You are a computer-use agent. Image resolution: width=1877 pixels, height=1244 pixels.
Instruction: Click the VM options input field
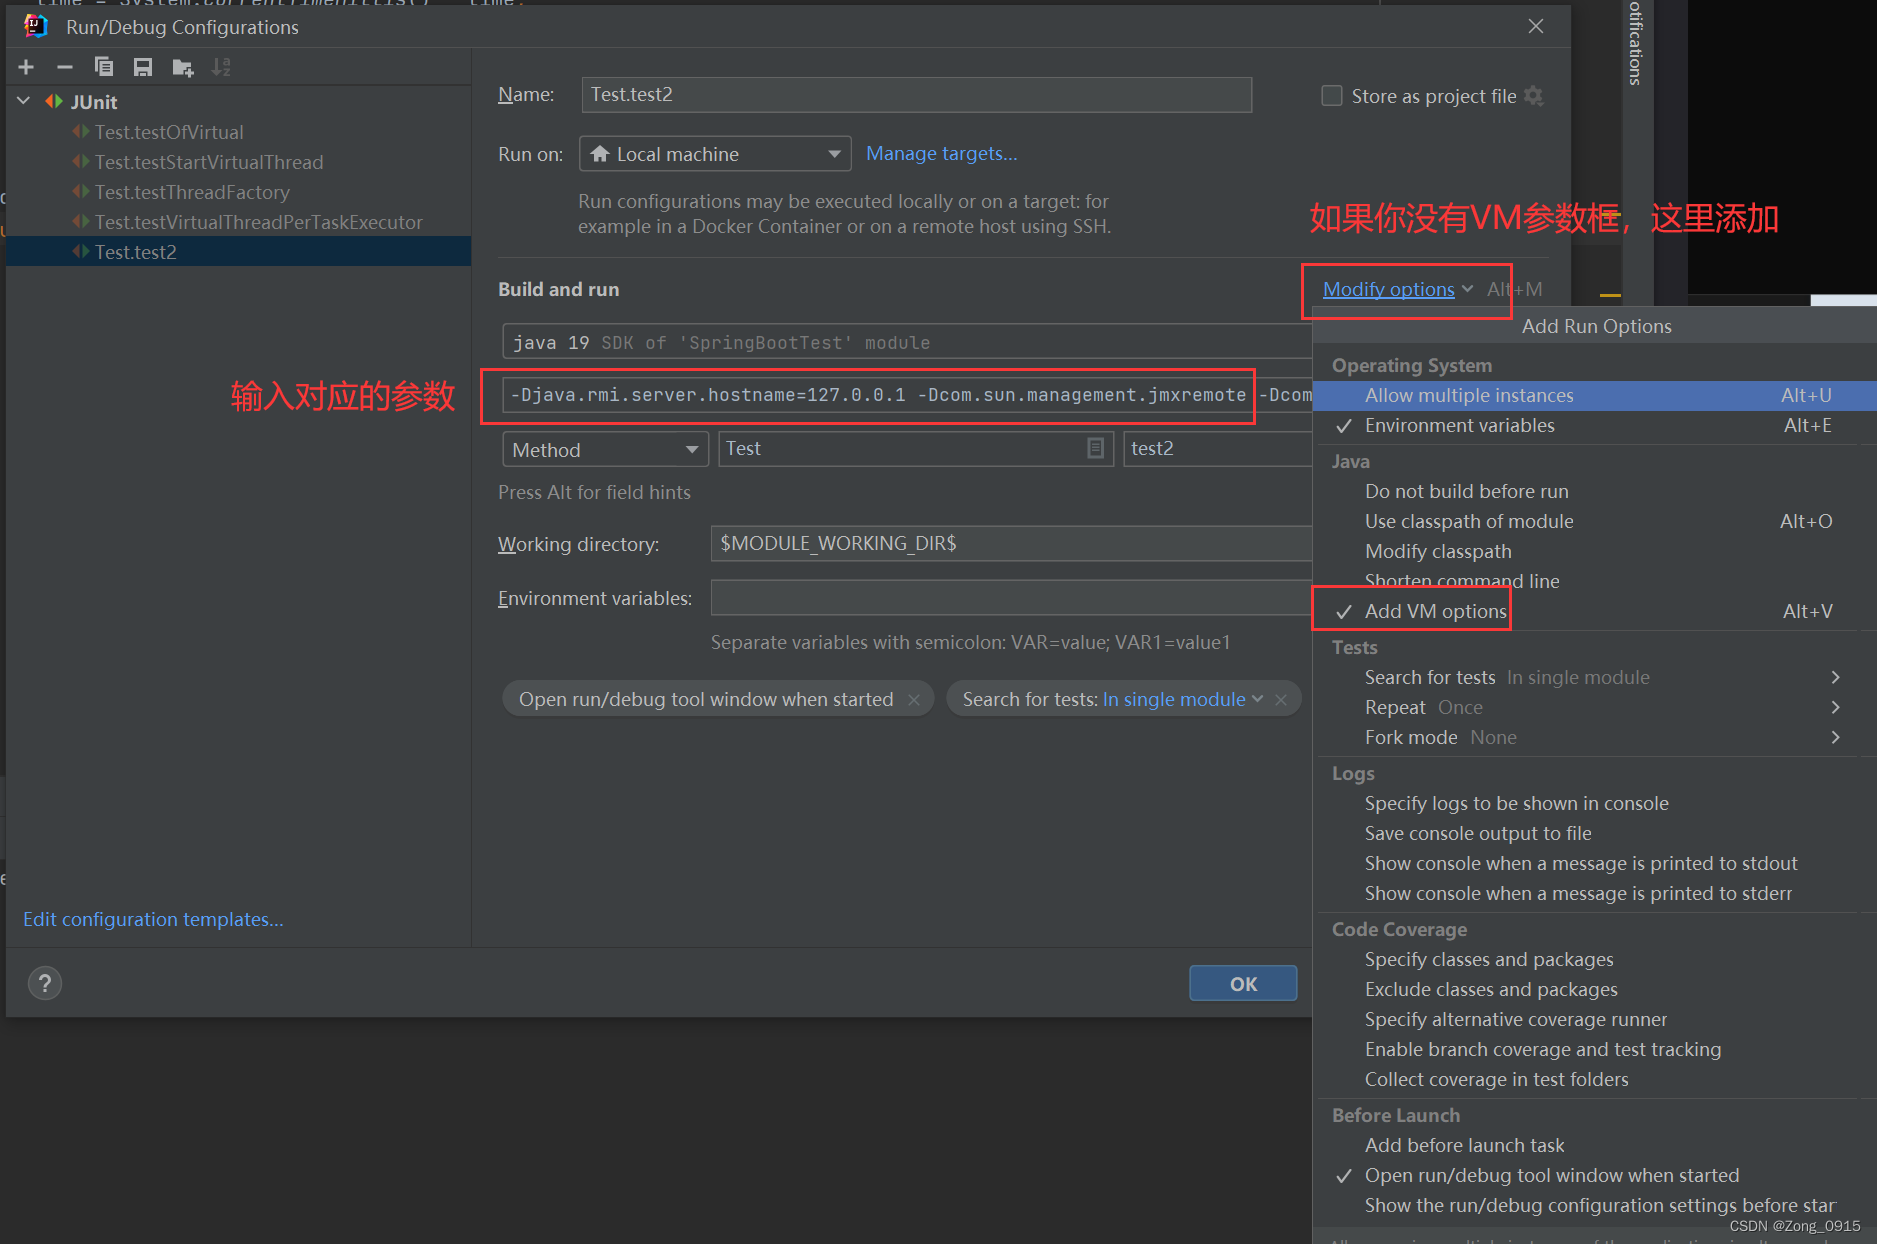click(907, 395)
